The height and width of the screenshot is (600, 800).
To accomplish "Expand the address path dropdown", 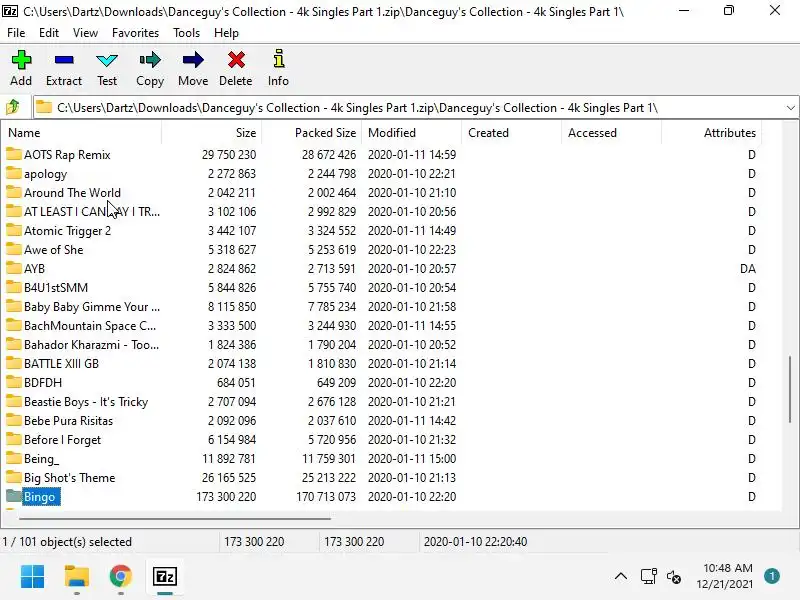I will click(x=790, y=108).
